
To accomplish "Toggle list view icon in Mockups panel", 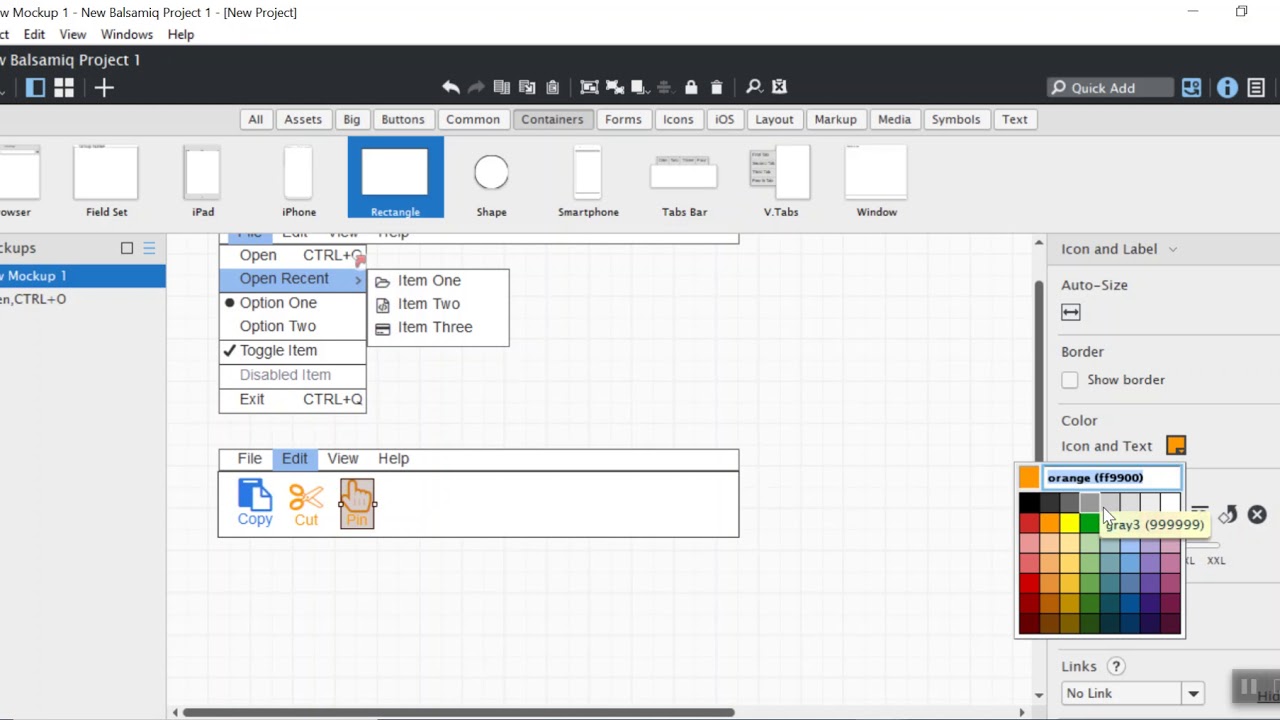I will pos(149,248).
